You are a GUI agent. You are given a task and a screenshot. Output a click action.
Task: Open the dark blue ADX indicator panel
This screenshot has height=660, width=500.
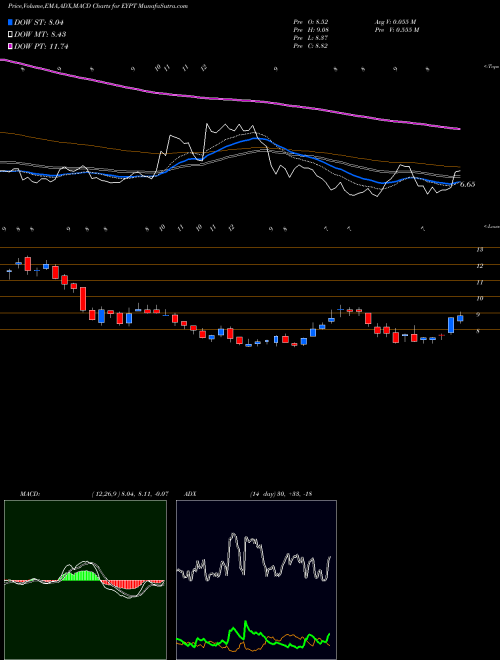pos(256,580)
